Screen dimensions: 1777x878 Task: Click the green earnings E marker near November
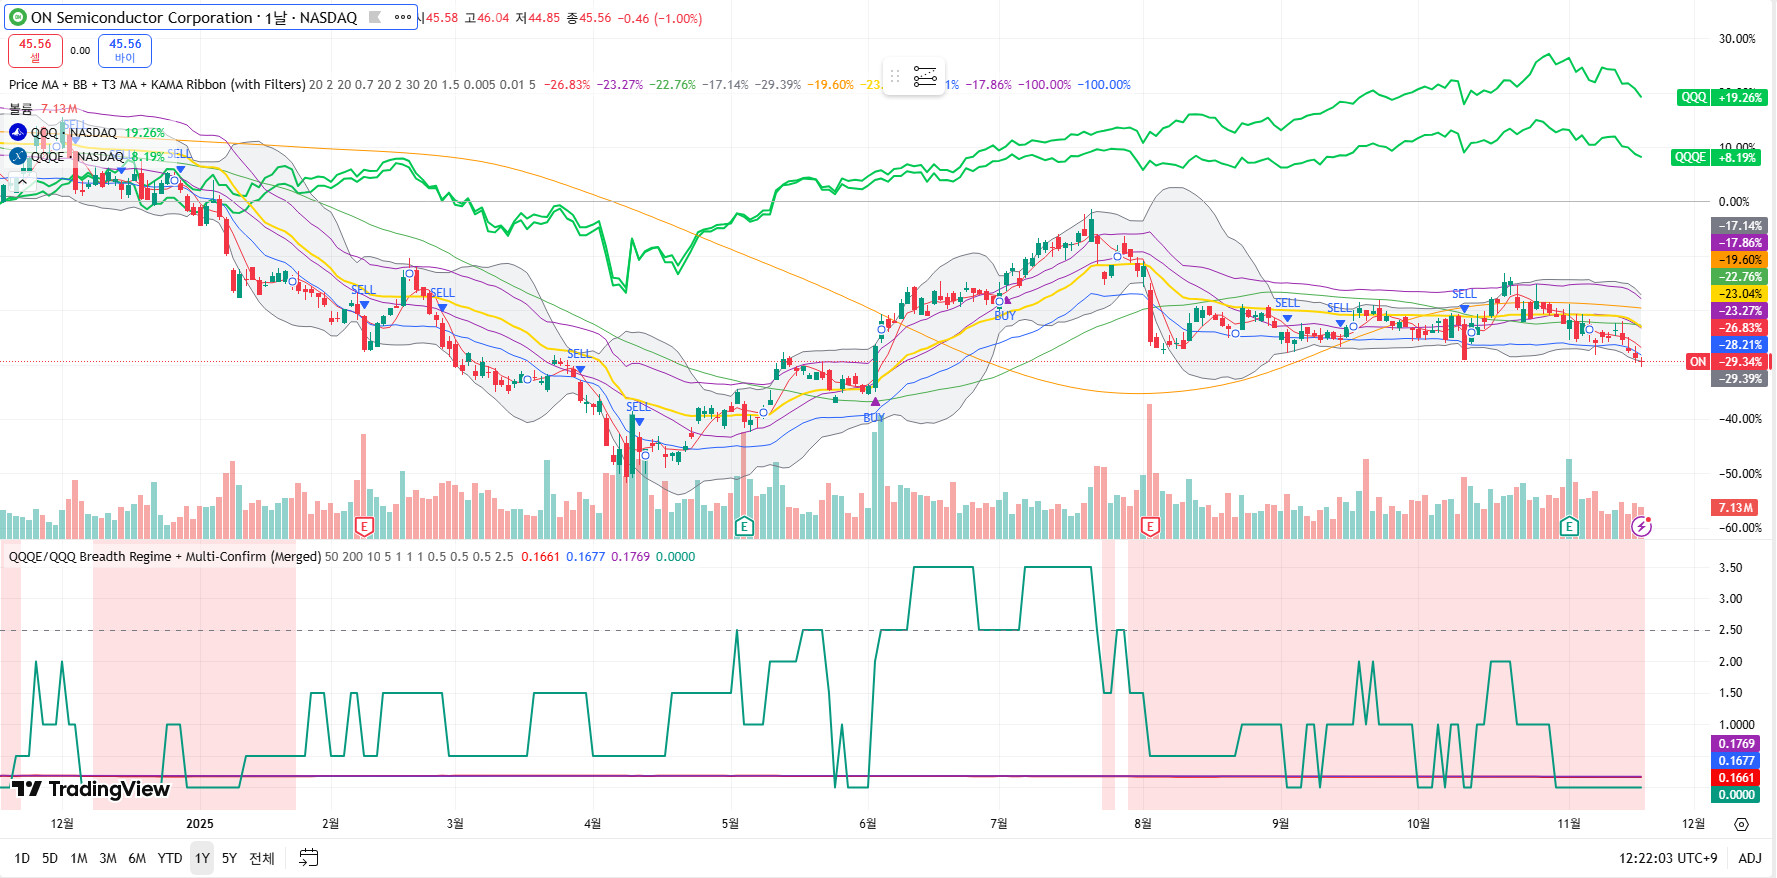tap(1569, 526)
